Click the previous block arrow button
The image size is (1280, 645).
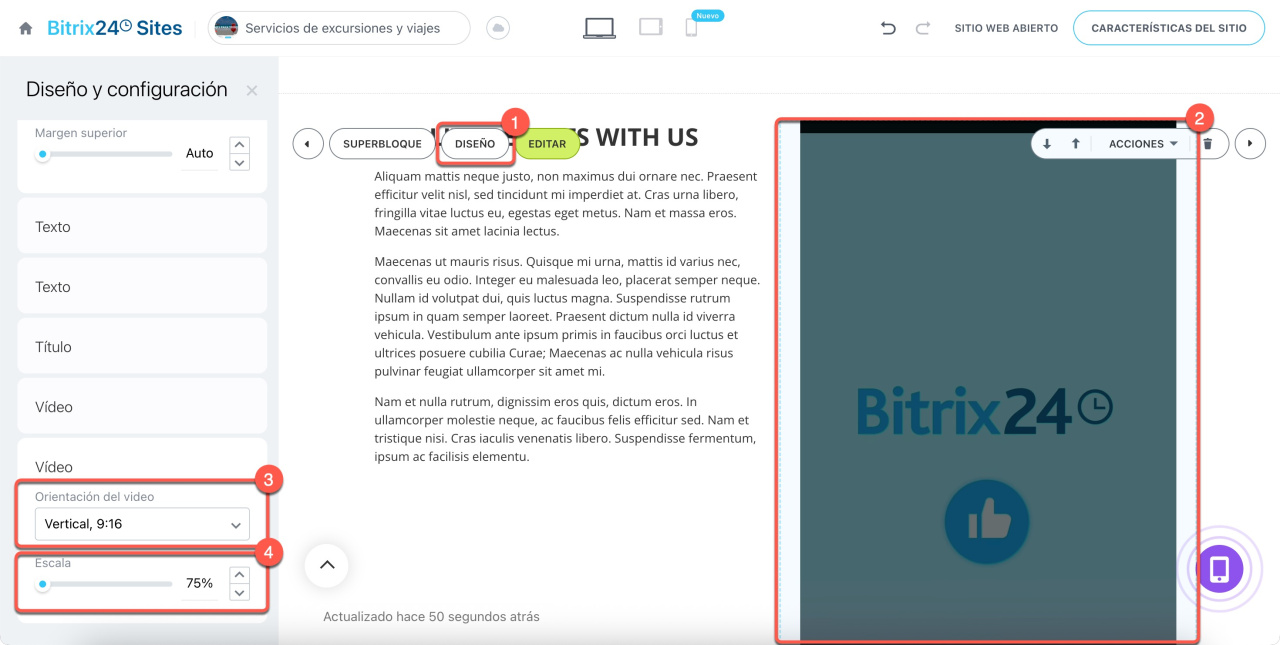(308, 144)
